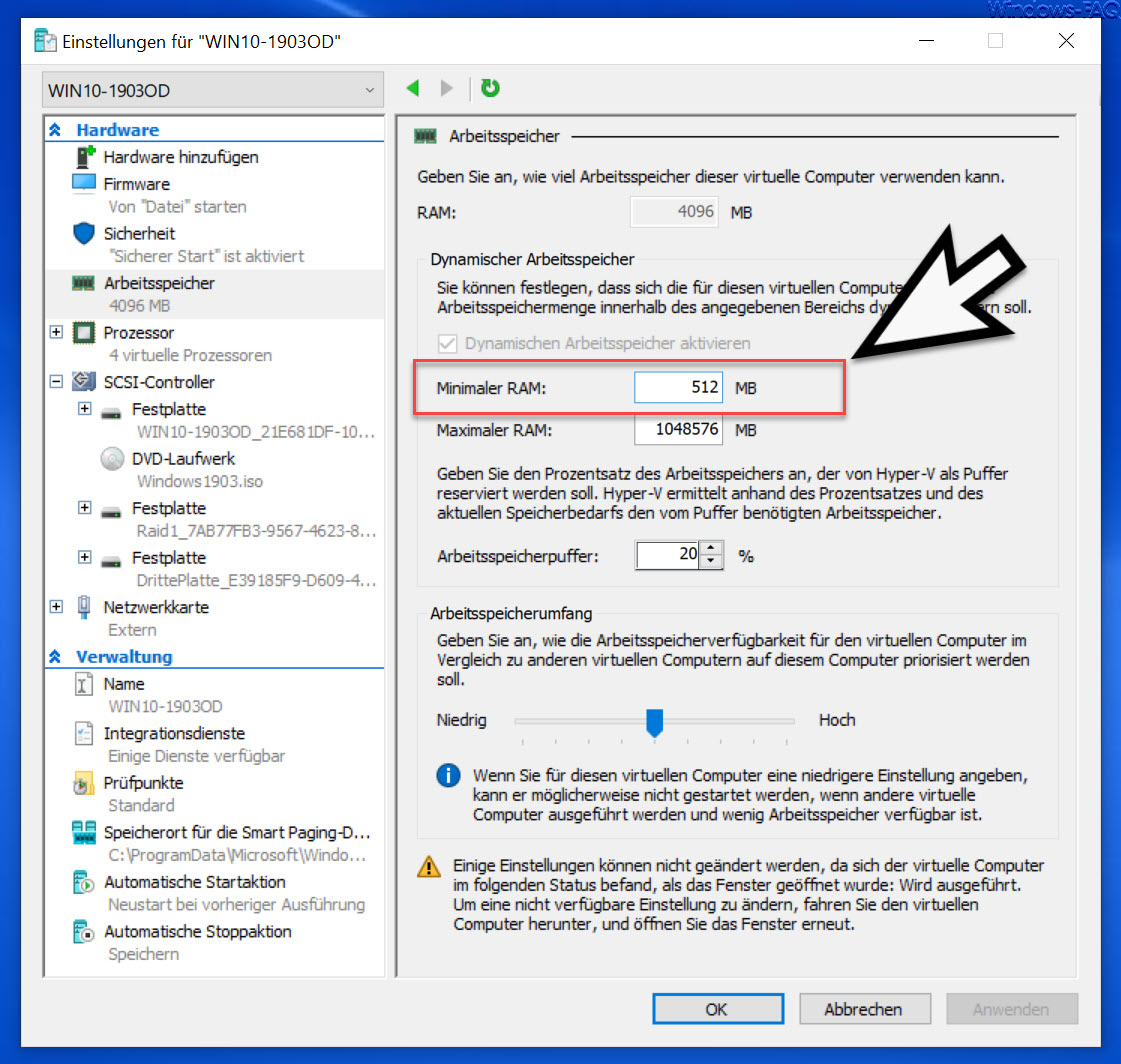This screenshot has width=1121, height=1064.
Task: Click the drive icon of Festplatte DrittePlatte_E39185F9
Action: point(111,561)
